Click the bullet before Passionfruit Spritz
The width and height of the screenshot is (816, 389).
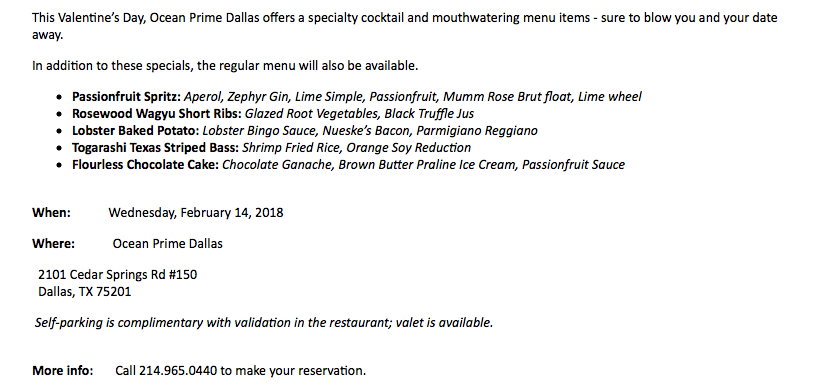coord(60,97)
